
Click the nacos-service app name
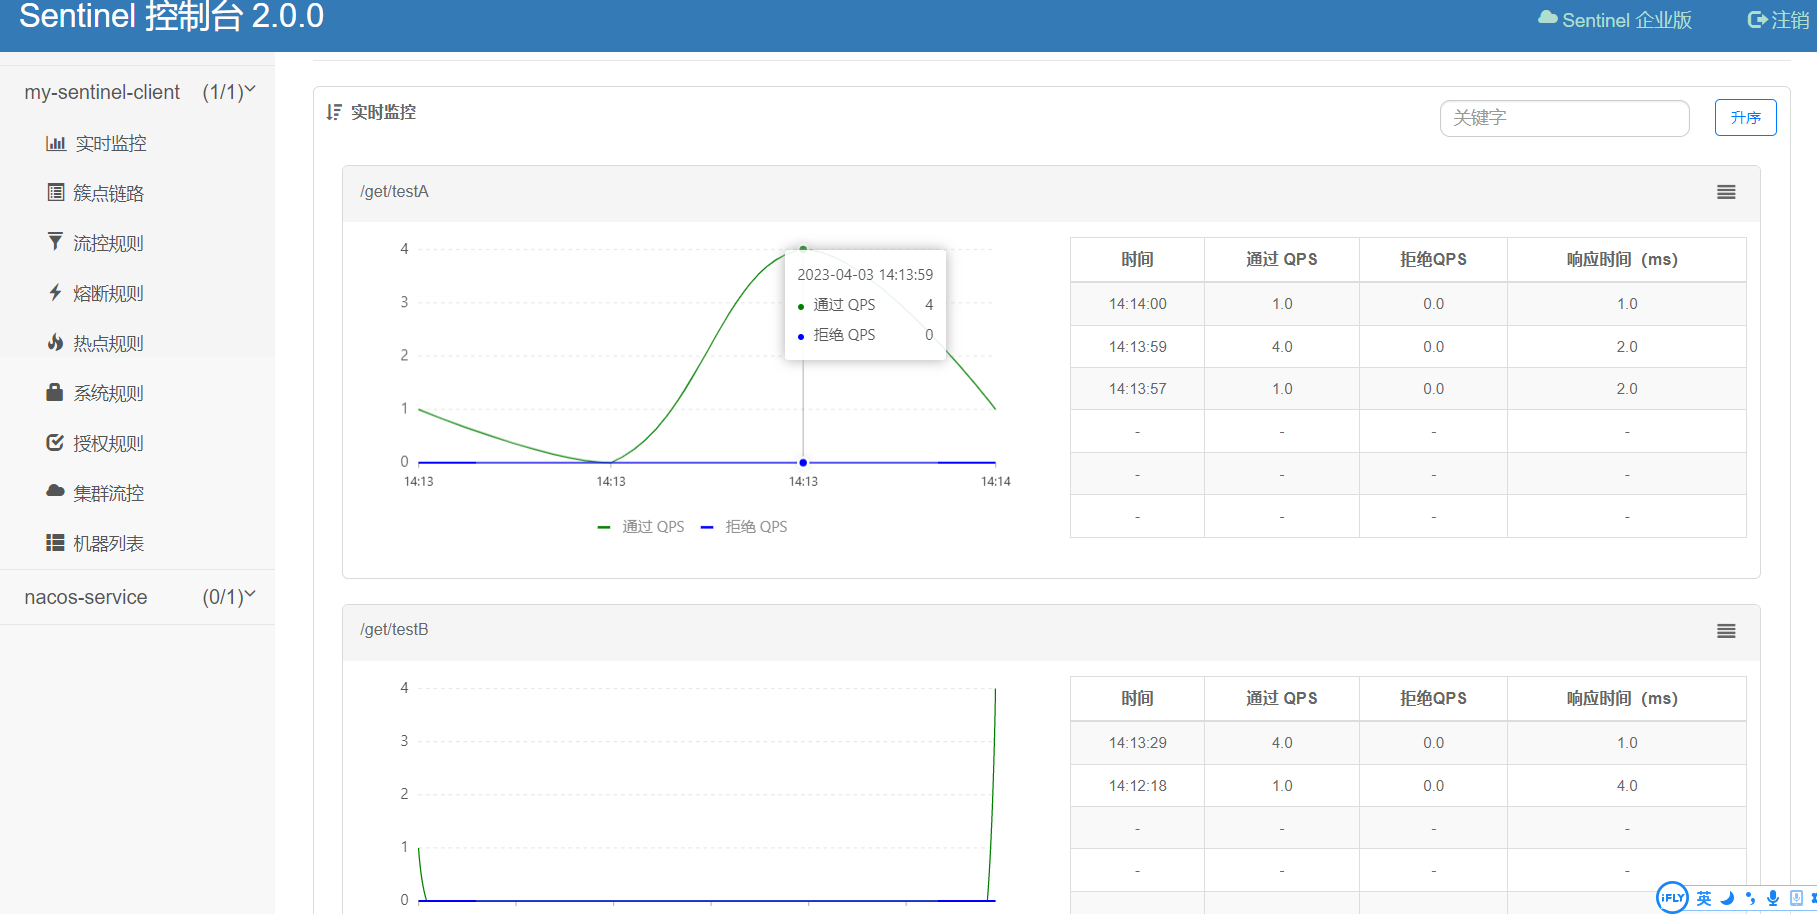tap(86, 597)
